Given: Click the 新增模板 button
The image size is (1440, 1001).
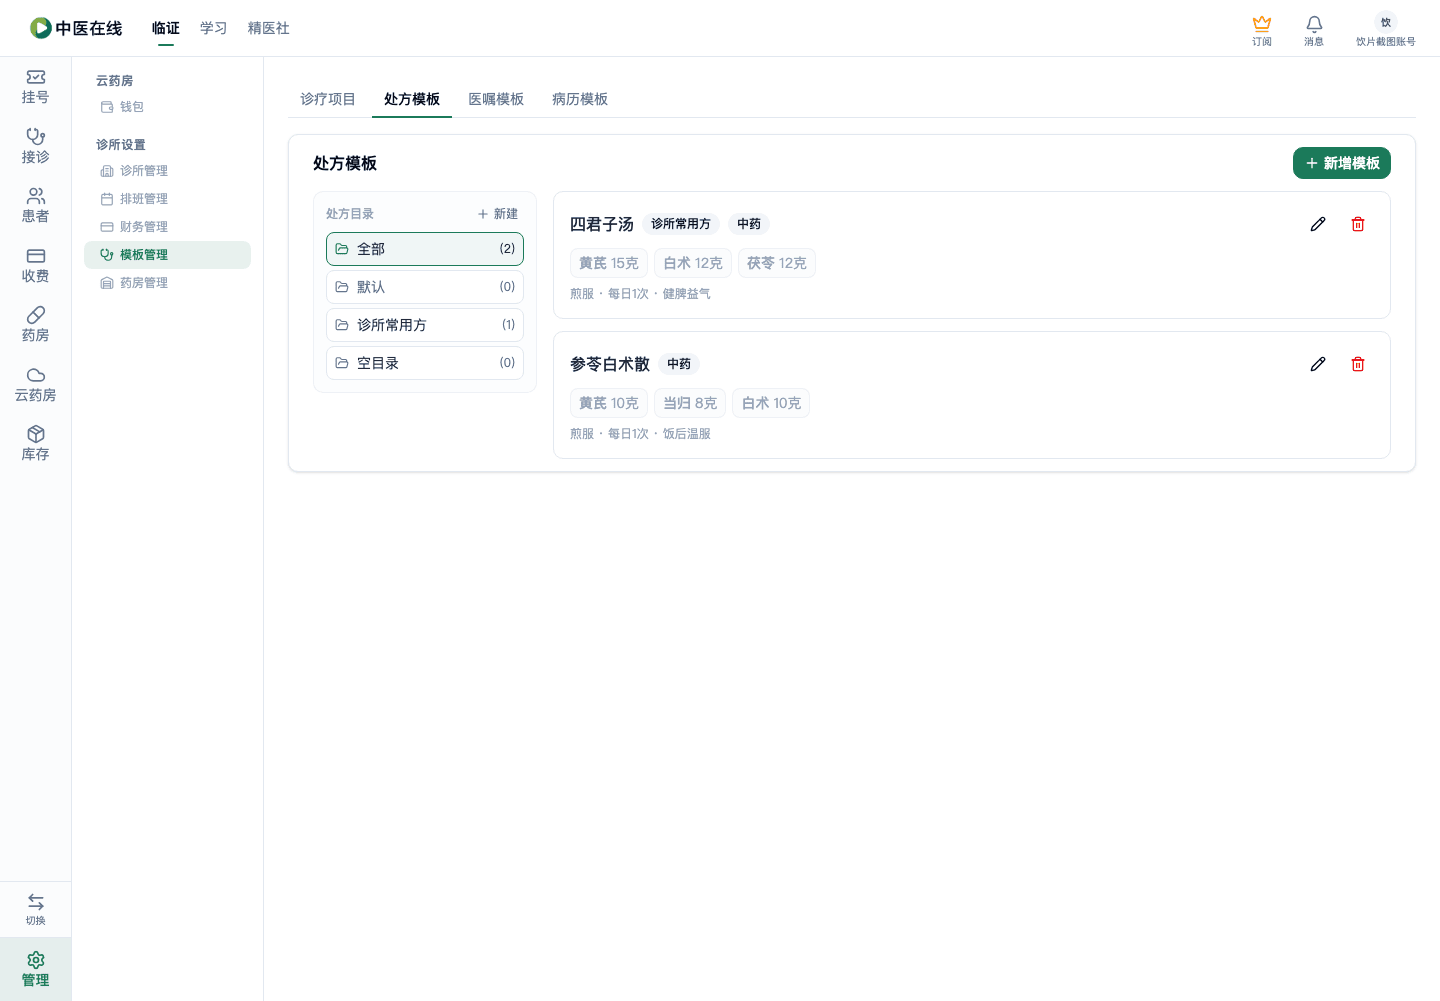Looking at the screenshot, I should pos(1342,163).
